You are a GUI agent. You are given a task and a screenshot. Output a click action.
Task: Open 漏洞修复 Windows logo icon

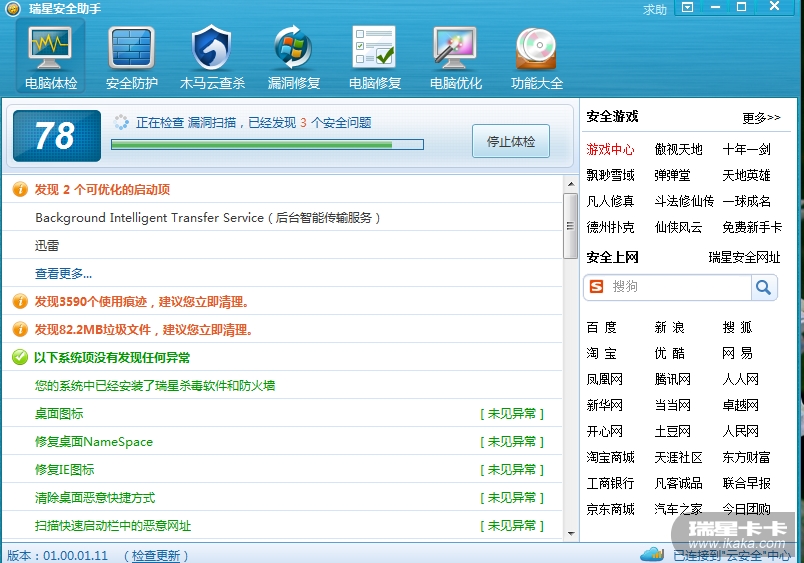(293, 47)
